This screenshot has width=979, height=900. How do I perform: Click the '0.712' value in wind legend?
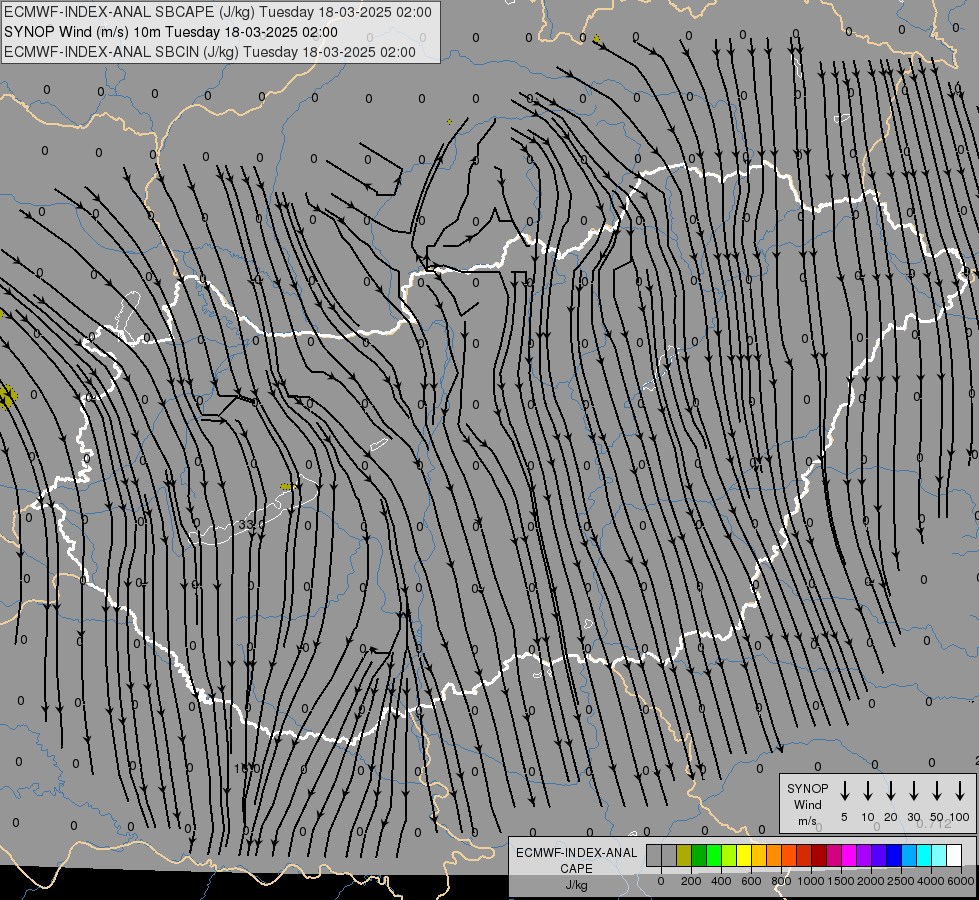(x=934, y=824)
